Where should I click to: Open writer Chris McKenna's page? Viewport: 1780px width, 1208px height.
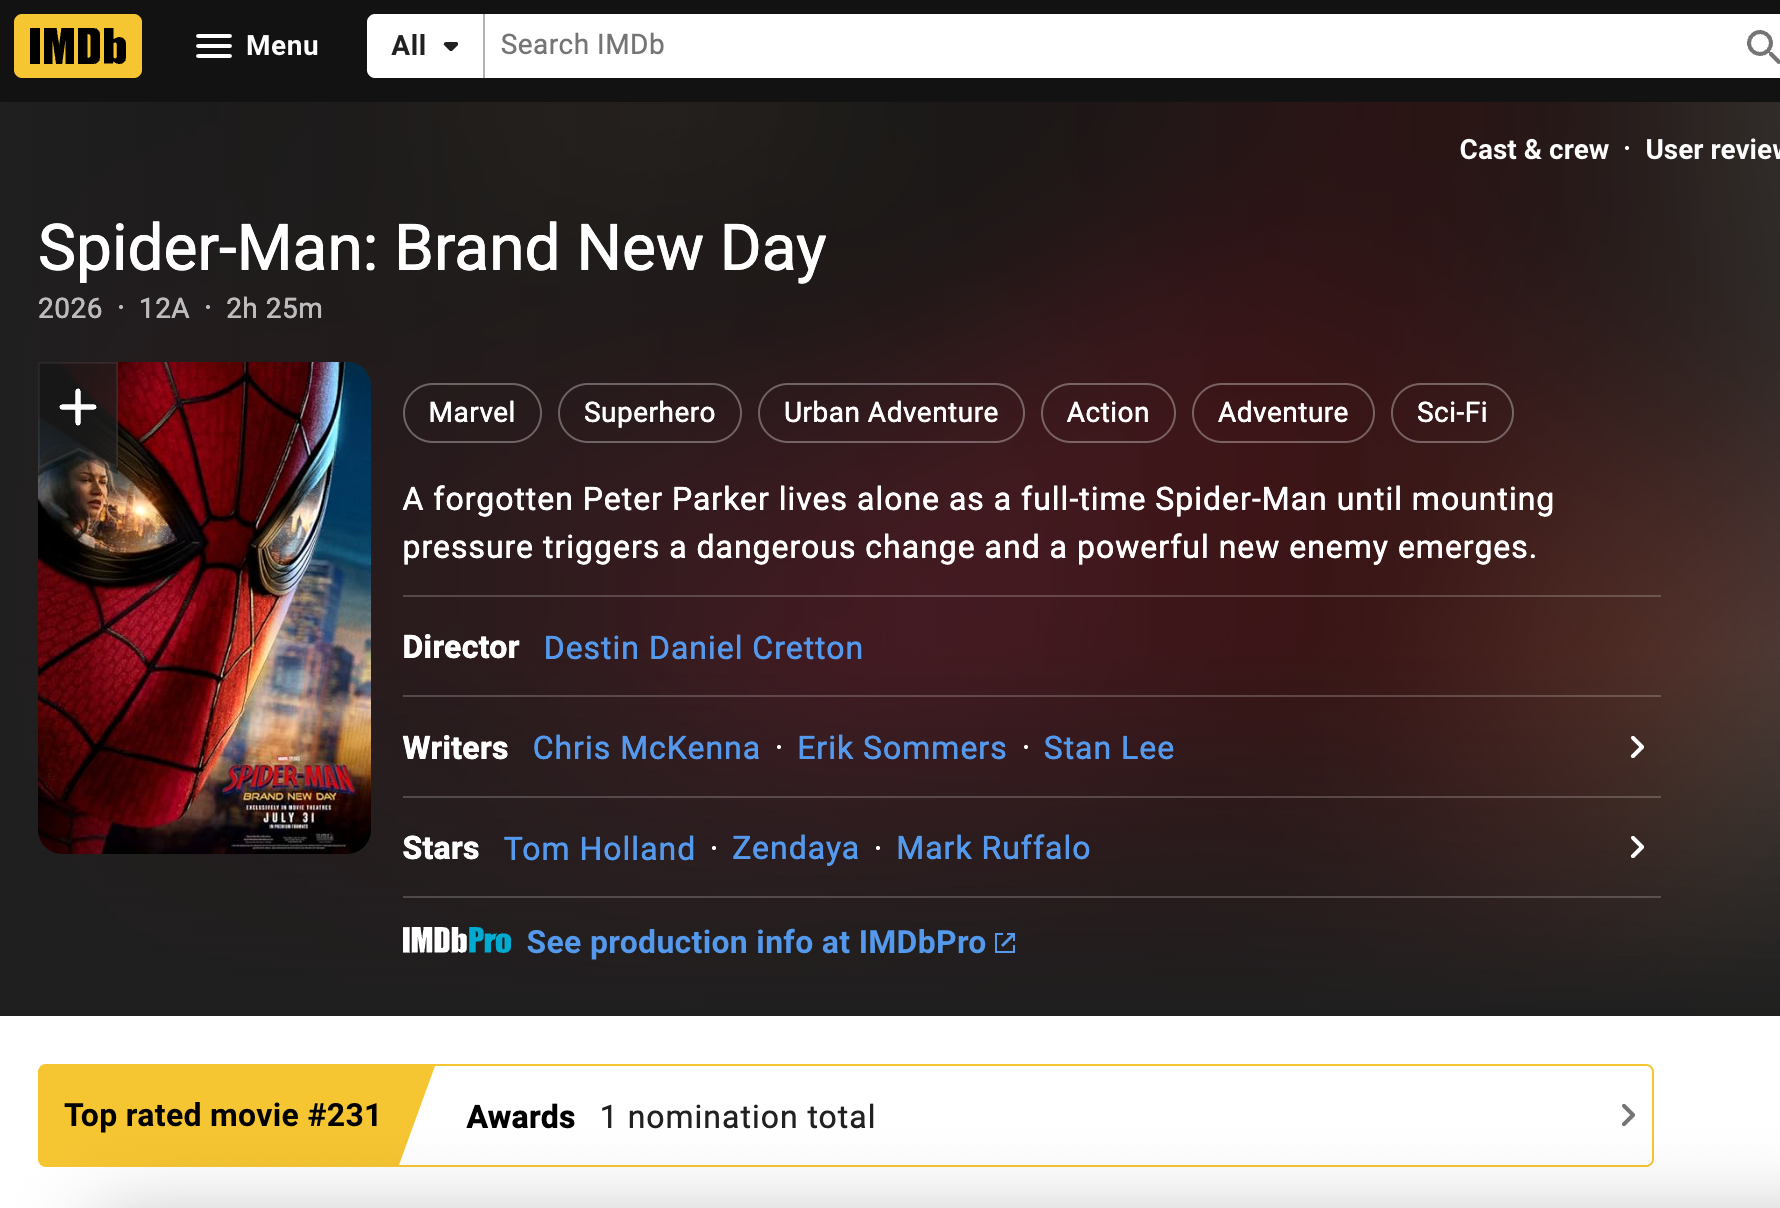(646, 748)
